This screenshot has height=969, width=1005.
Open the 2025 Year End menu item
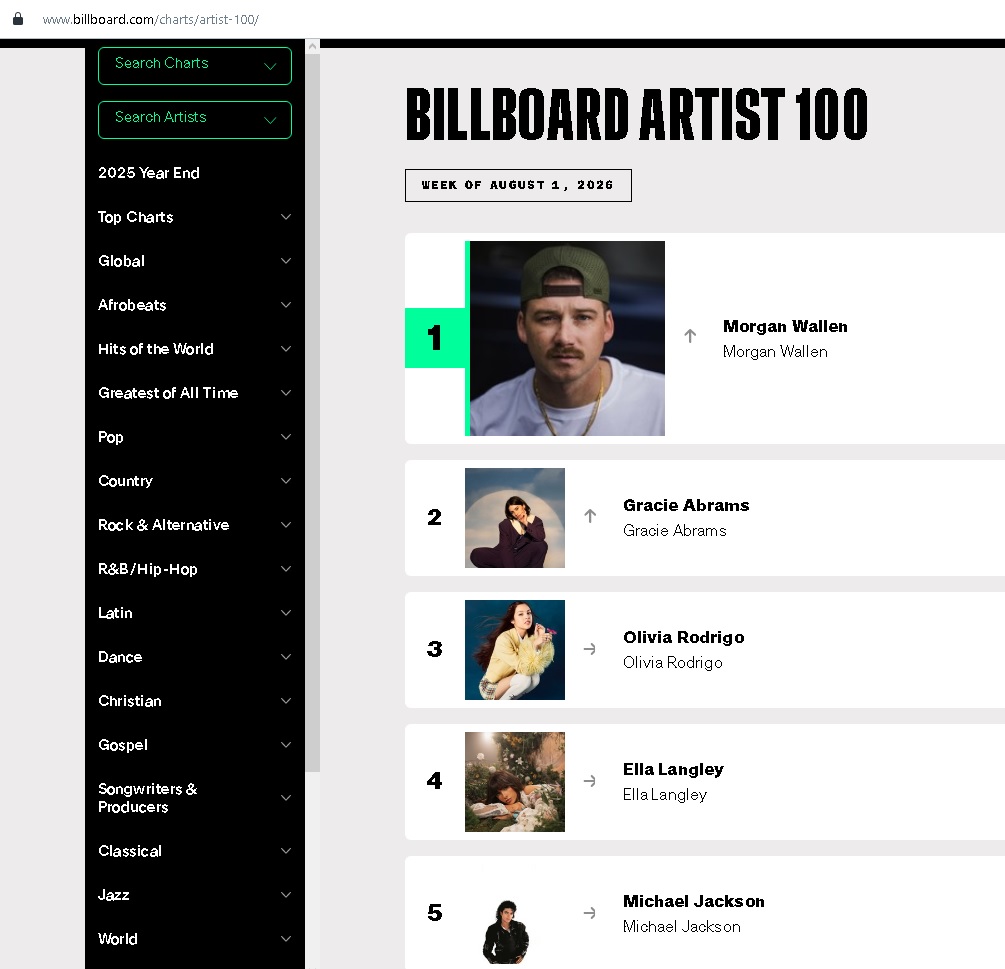(149, 173)
